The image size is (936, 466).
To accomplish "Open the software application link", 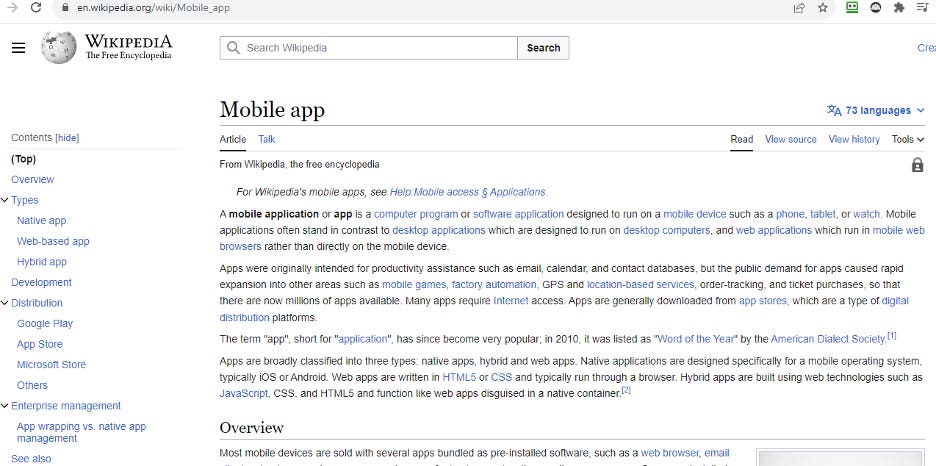I will coord(518,214).
